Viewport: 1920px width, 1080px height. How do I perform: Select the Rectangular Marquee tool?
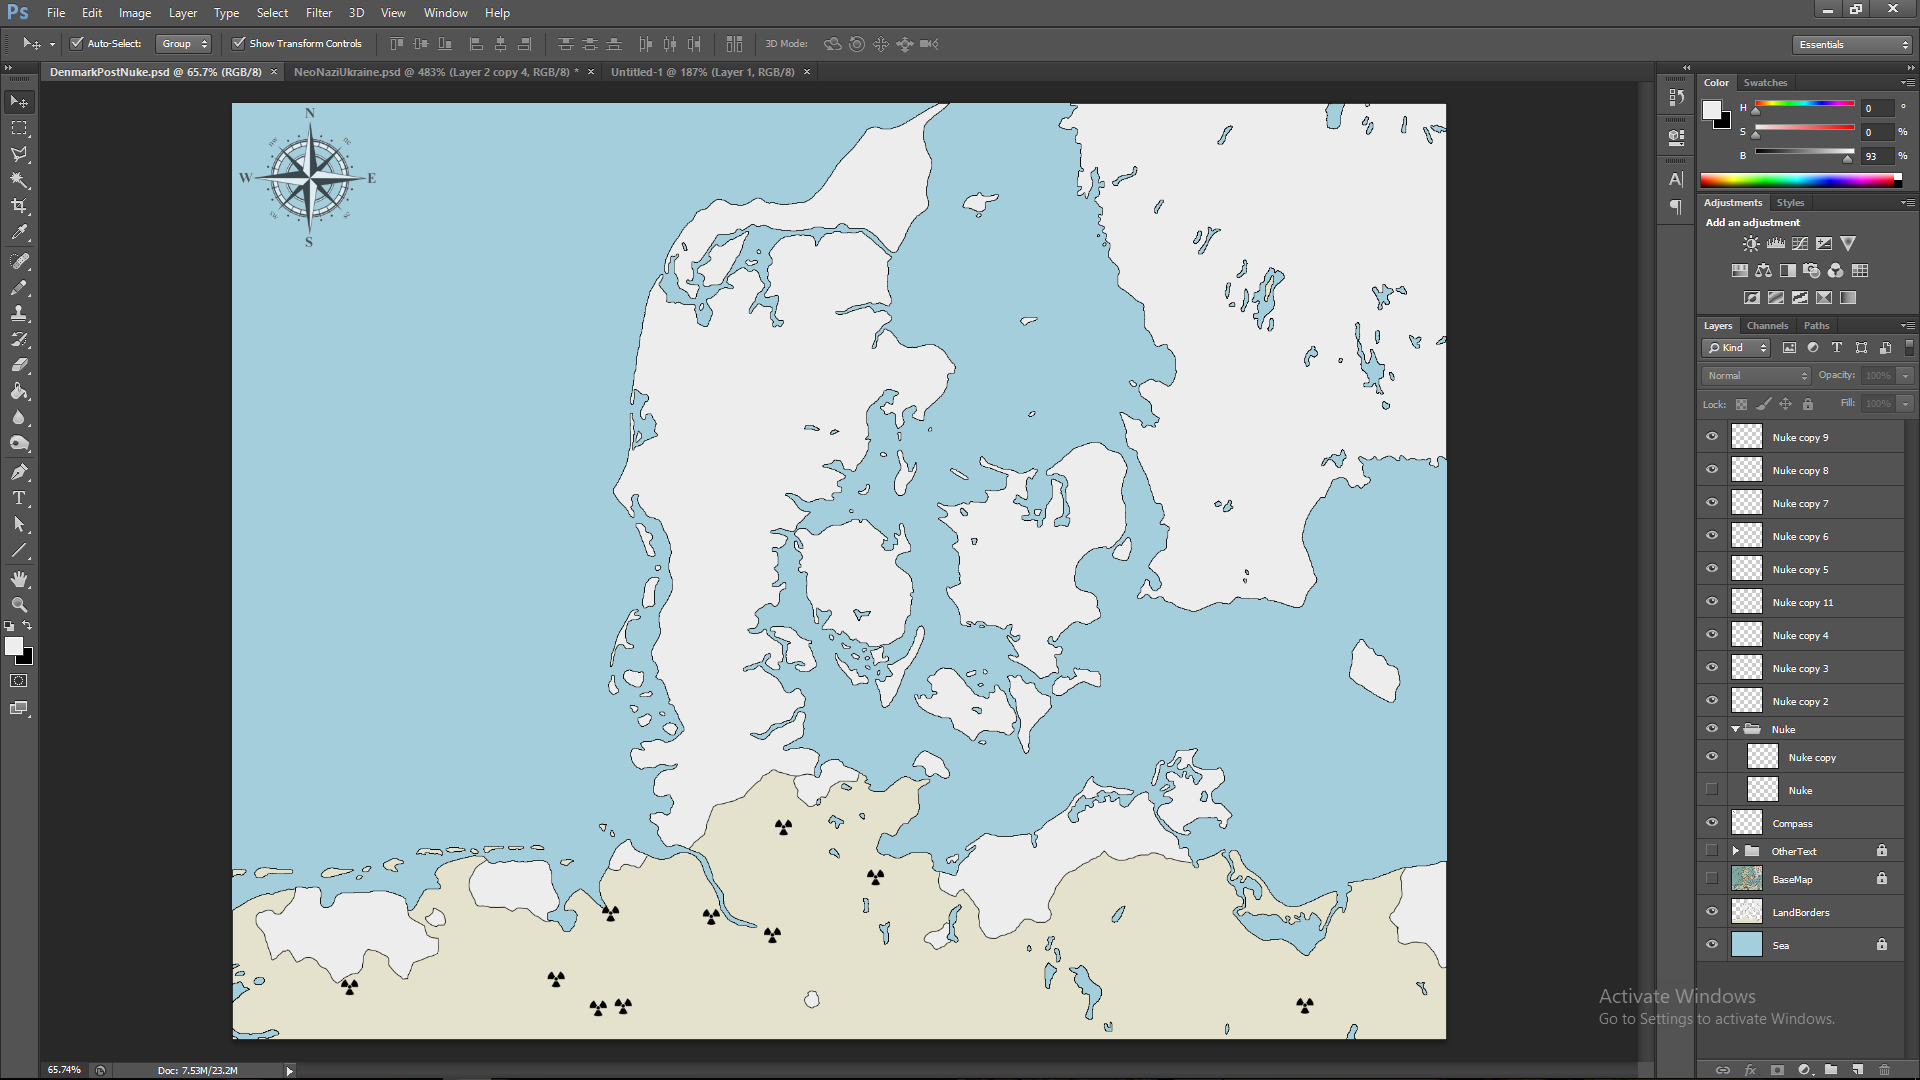[x=19, y=128]
